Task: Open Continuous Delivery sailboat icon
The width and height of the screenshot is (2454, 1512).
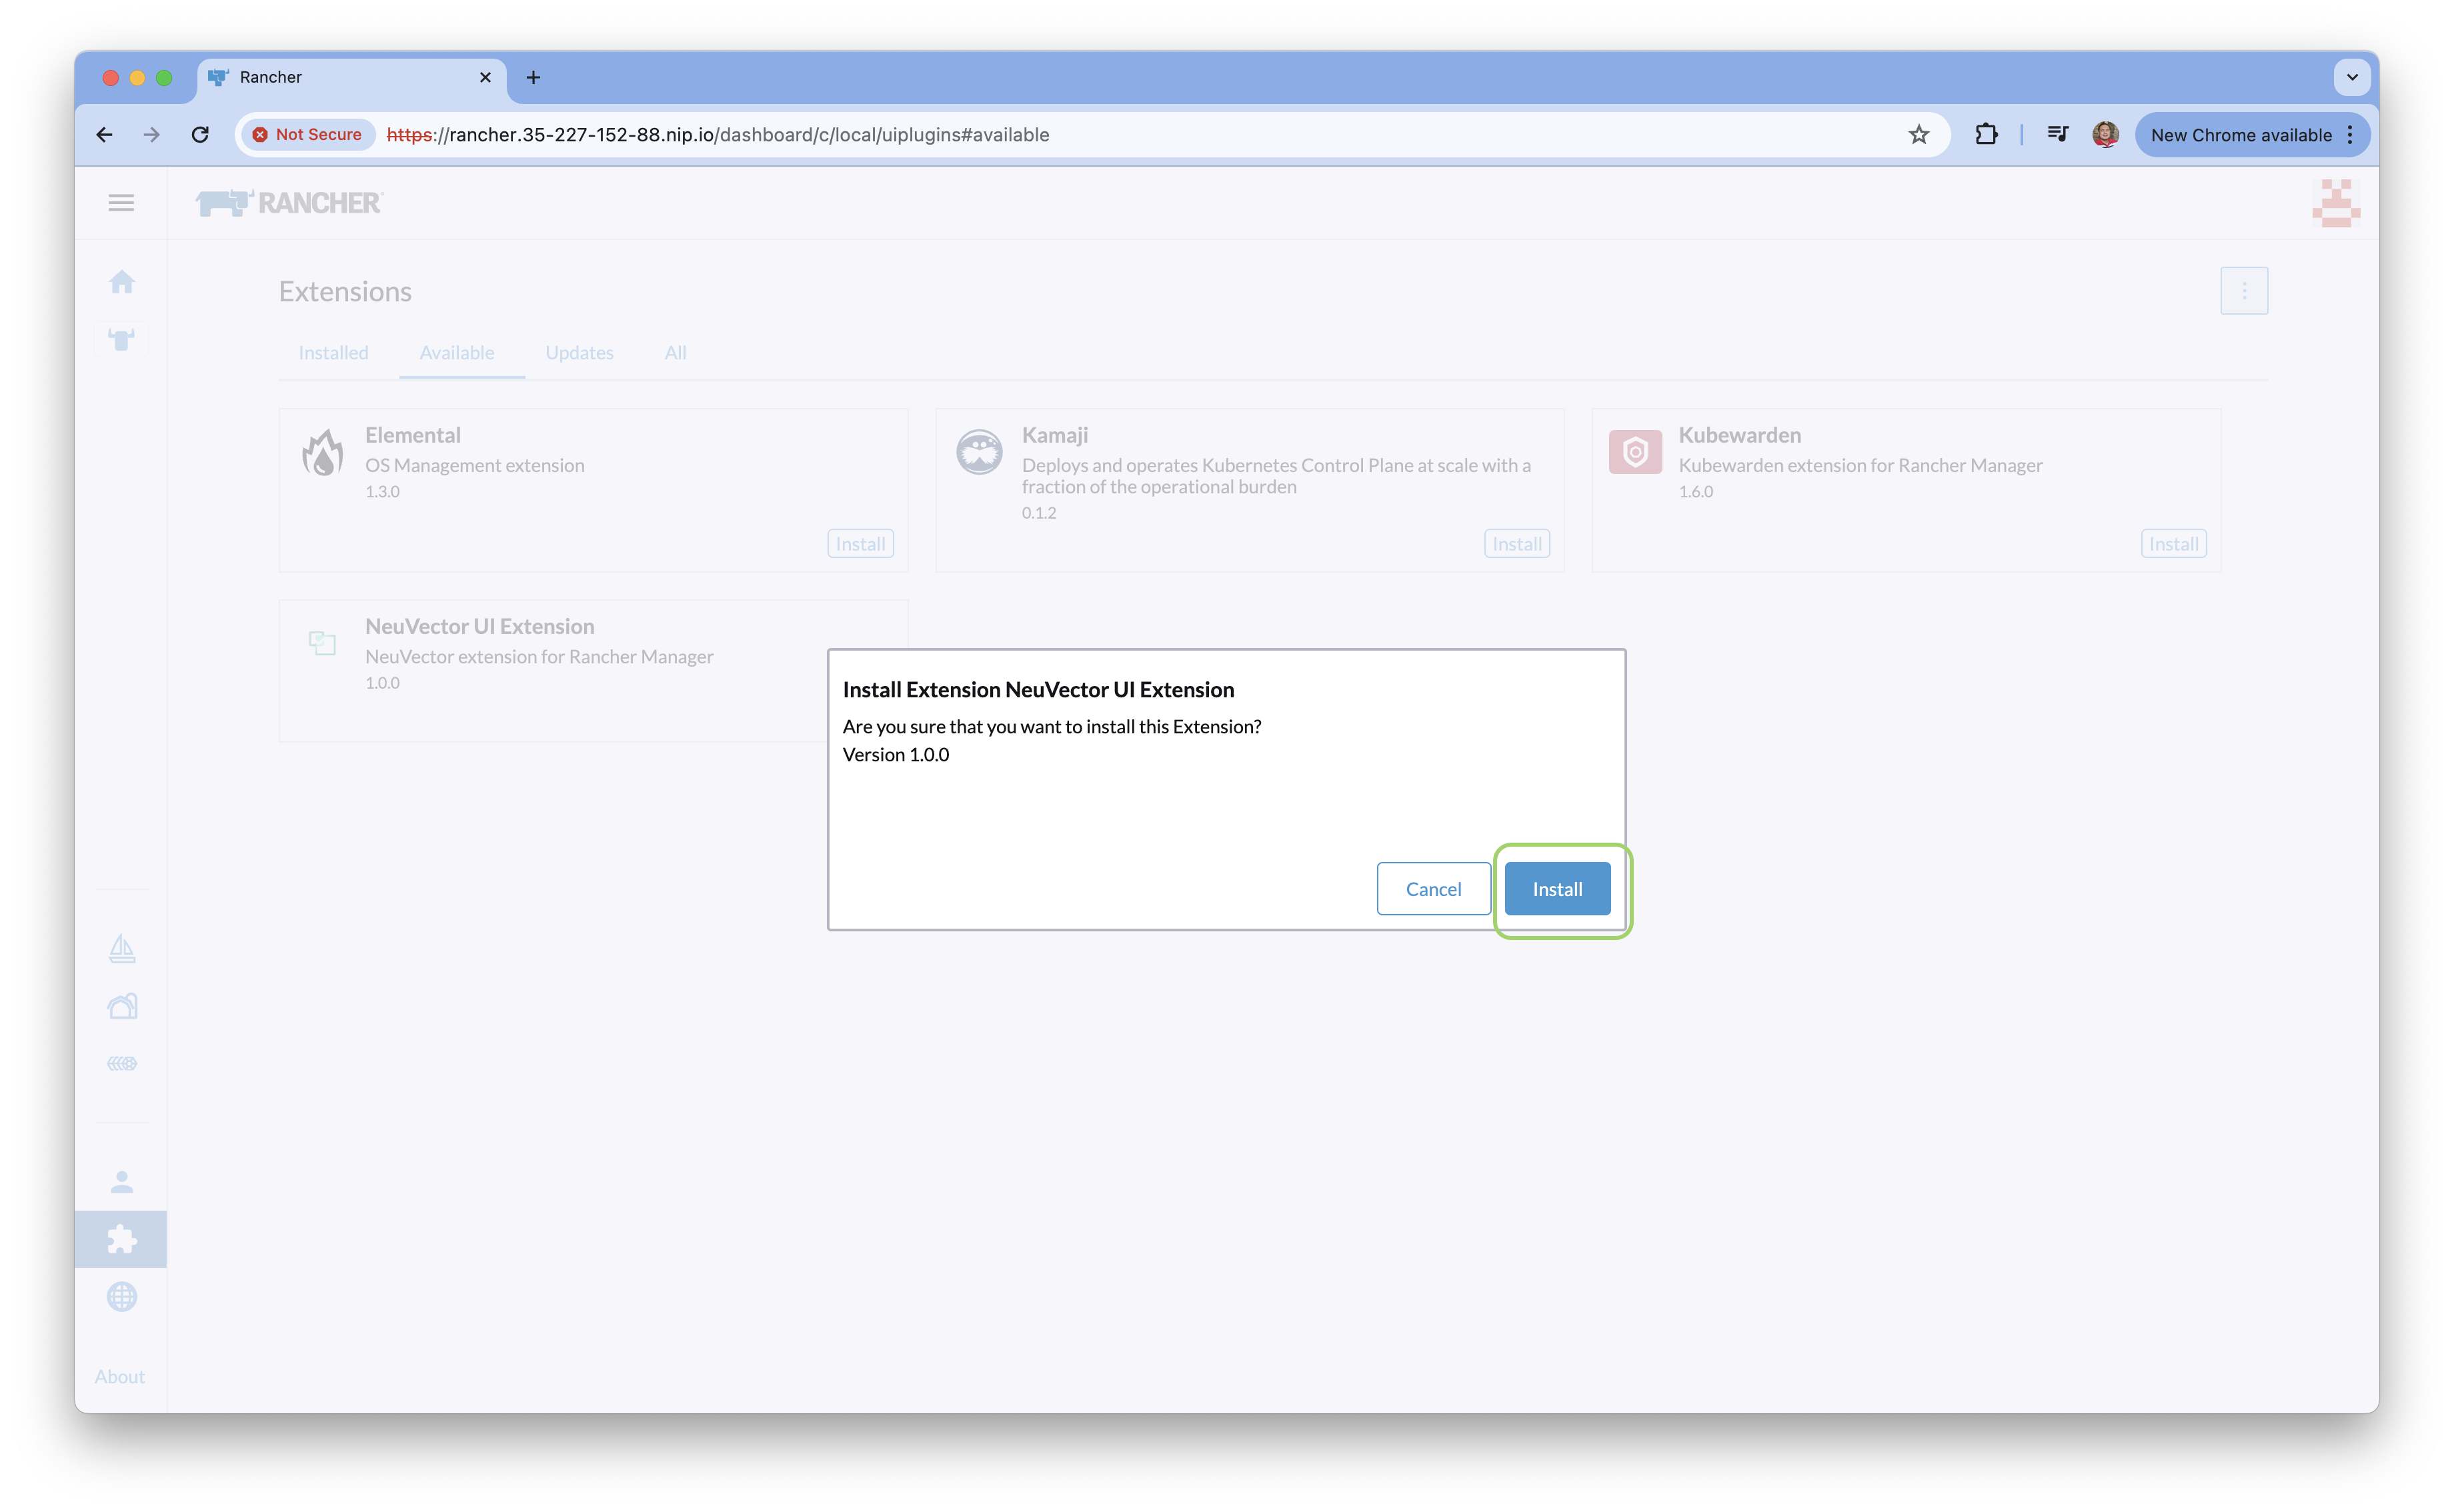Action: click(x=122, y=948)
